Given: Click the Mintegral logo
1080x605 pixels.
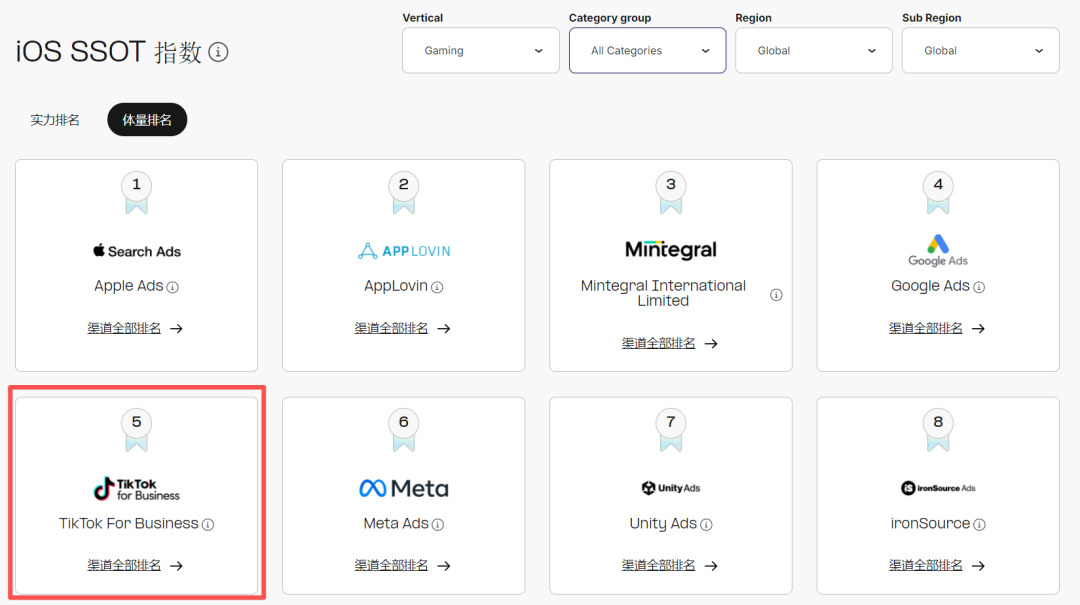Looking at the screenshot, I should tap(671, 249).
